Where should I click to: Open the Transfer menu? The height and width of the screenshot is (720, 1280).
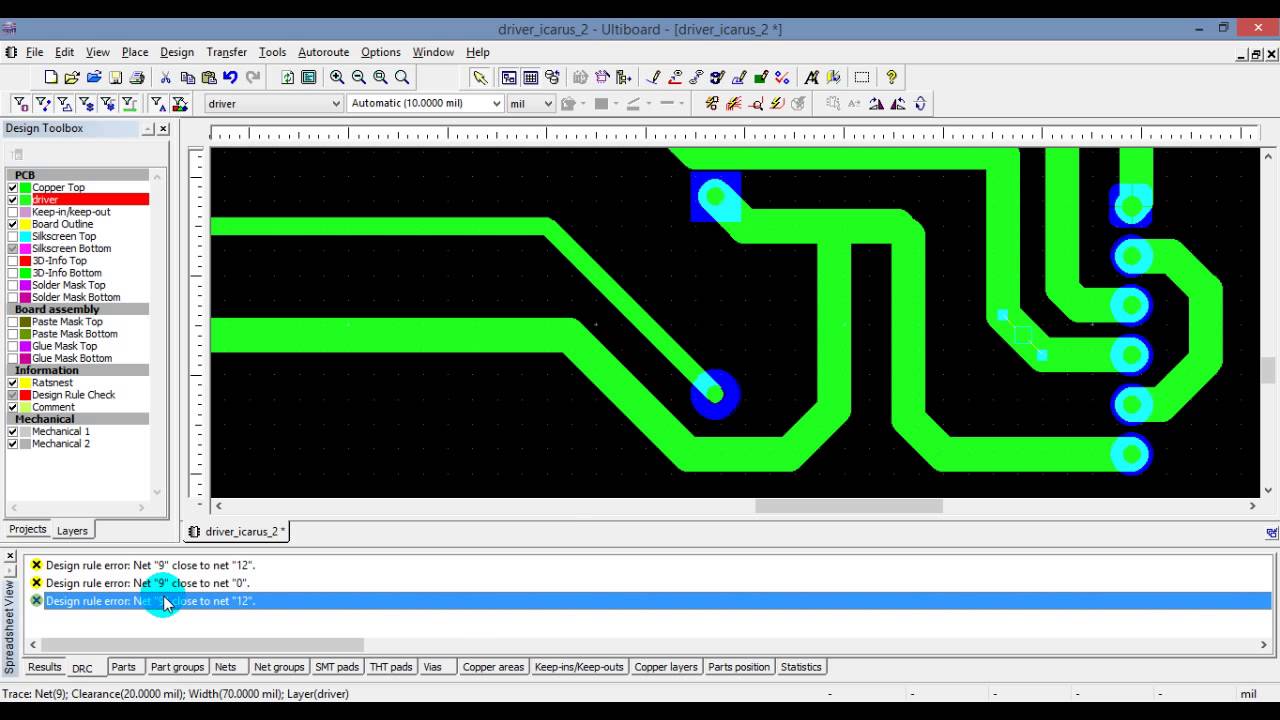coord(227,52)
